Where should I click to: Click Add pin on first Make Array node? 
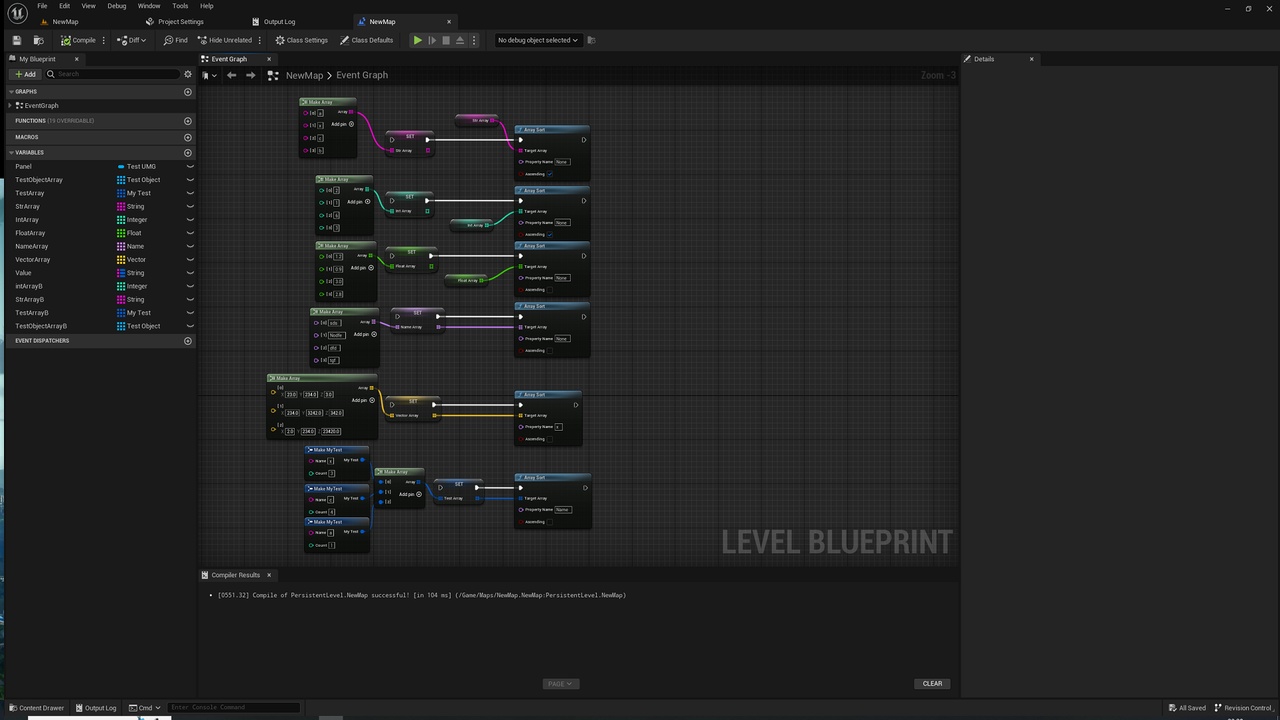click(342, 124)
